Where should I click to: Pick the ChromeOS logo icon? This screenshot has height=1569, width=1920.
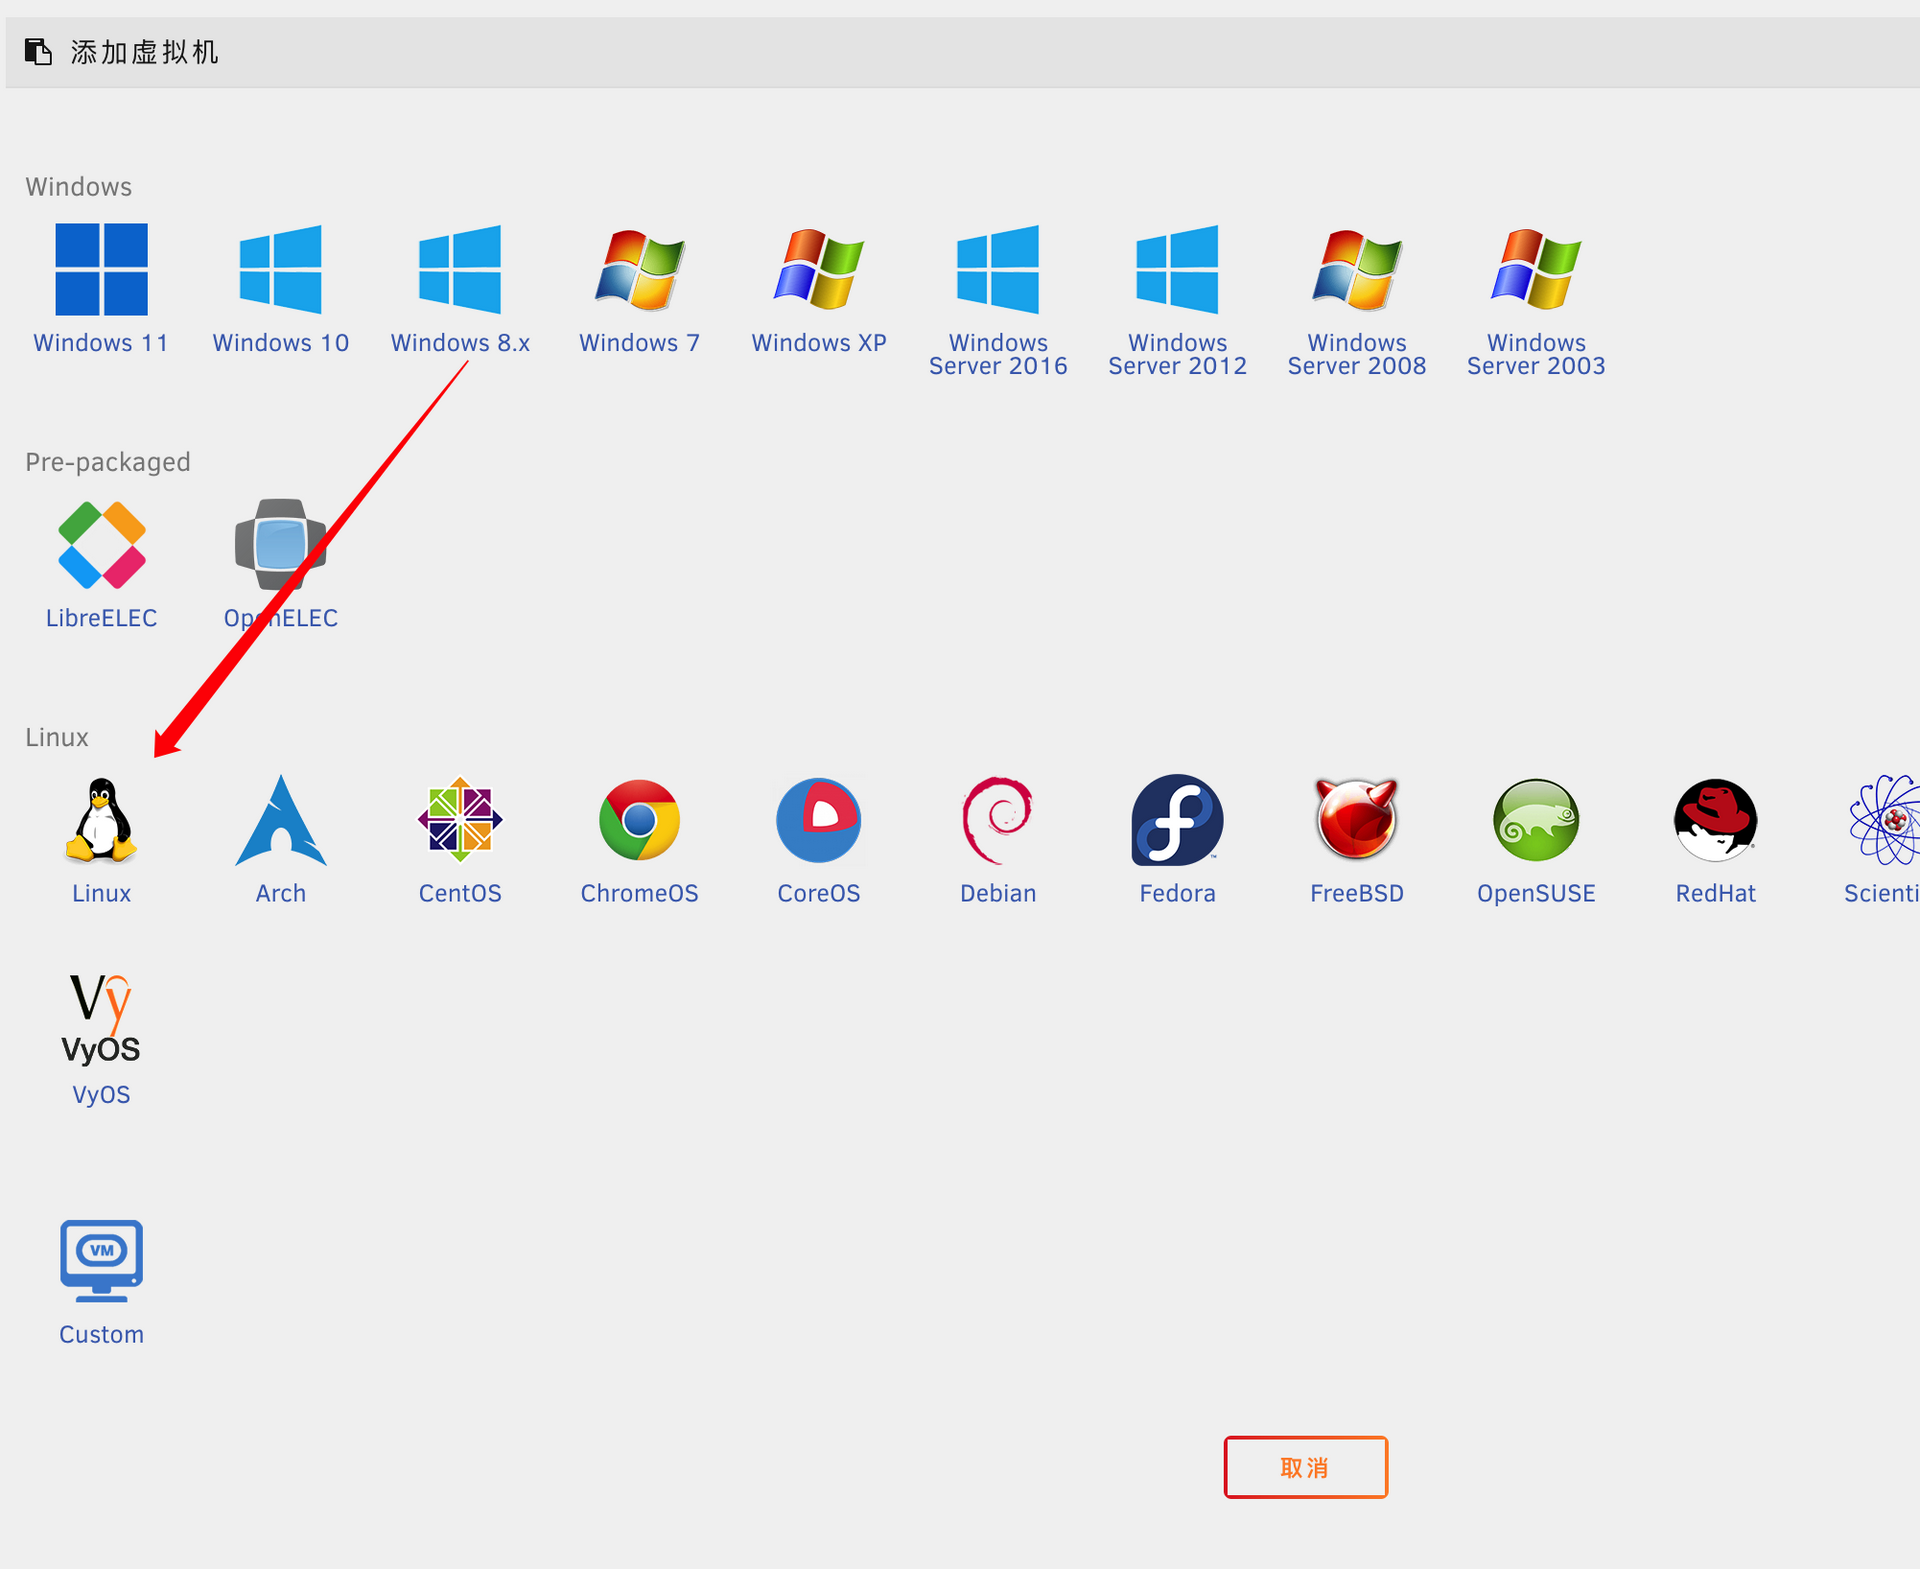[639, 820]
